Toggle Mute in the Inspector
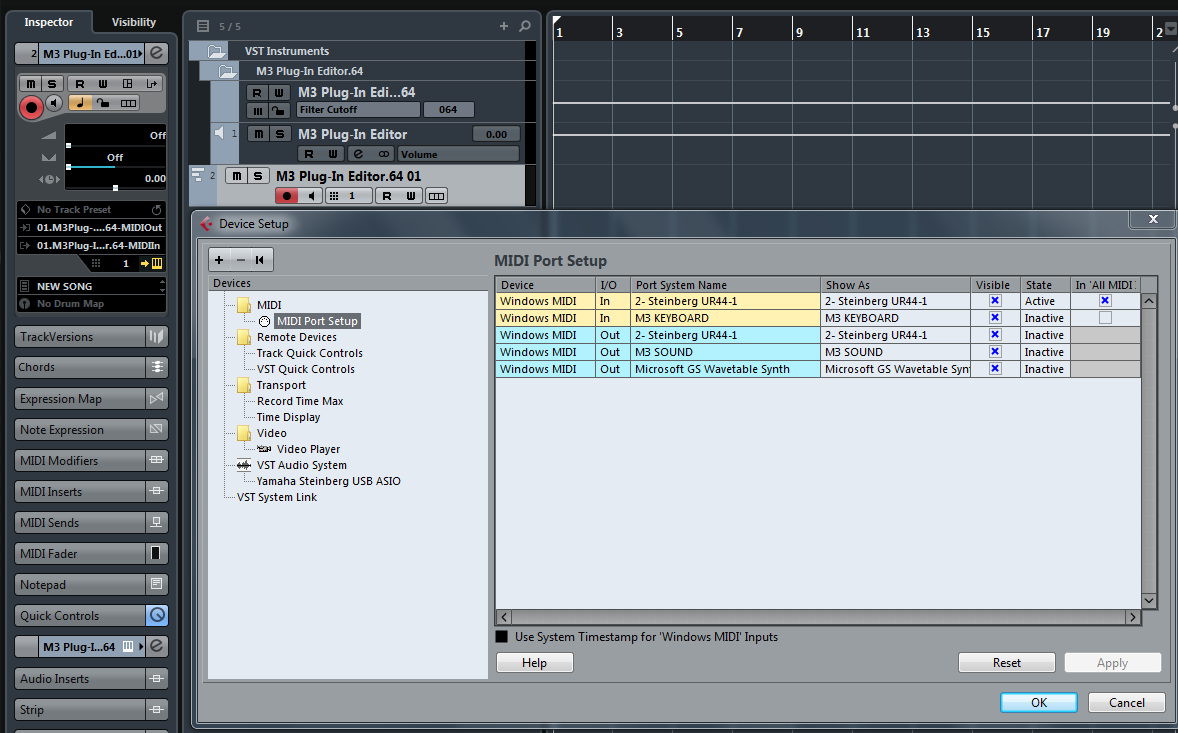 click(x=30, y=83)
